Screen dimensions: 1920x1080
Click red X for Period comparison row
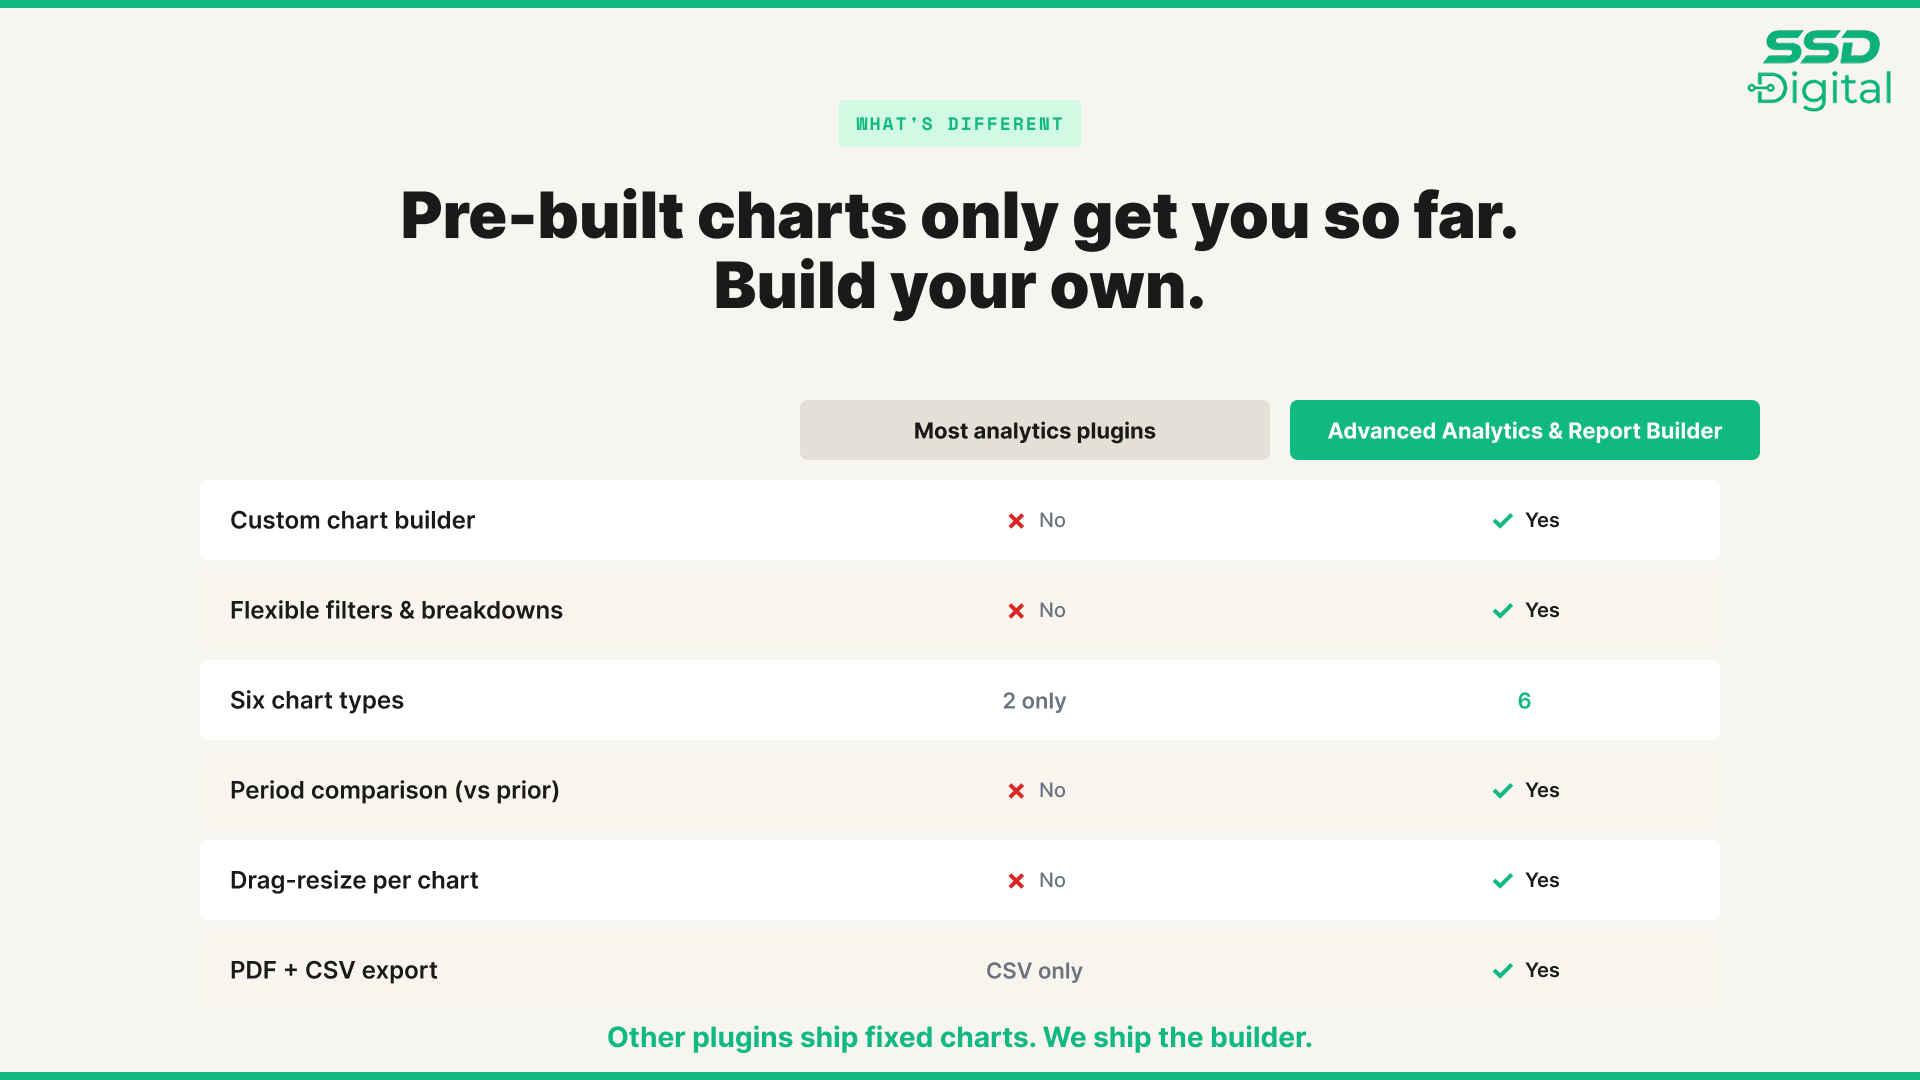tap(1016, 791)
